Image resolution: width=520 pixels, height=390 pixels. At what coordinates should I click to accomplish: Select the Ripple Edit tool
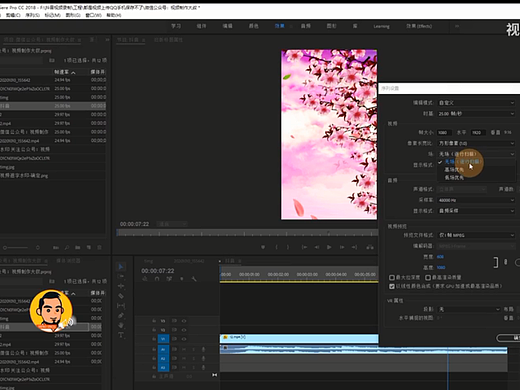coord(121,286)
